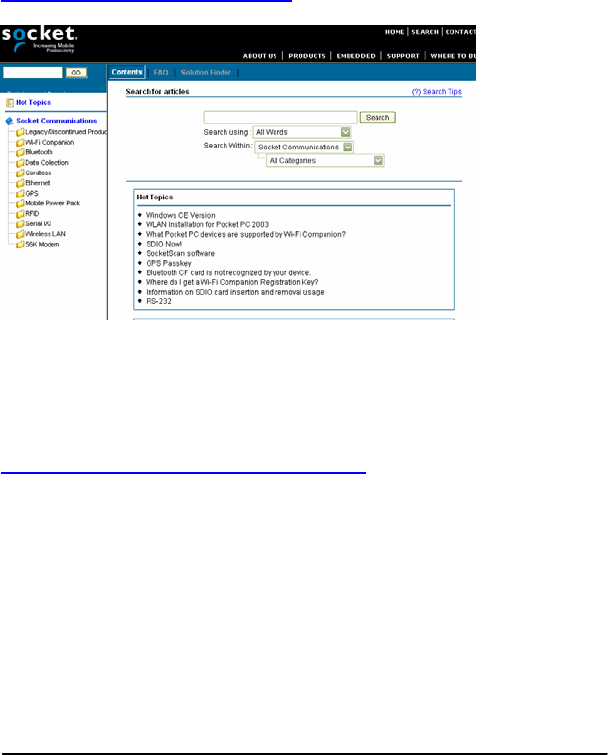
Task: Click folder icon beside Serial I/O
Action: pyautogui.click(x=20, y=224)
